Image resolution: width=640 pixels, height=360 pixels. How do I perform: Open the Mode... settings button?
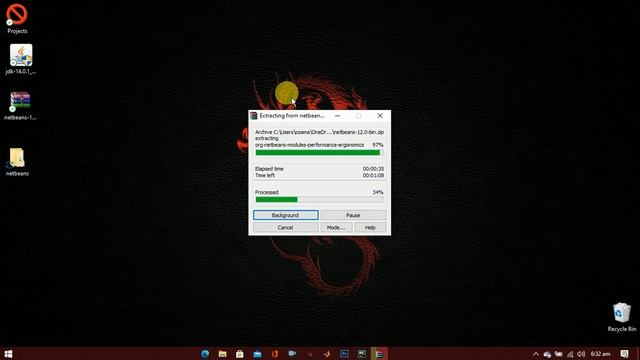pos(336,227)
